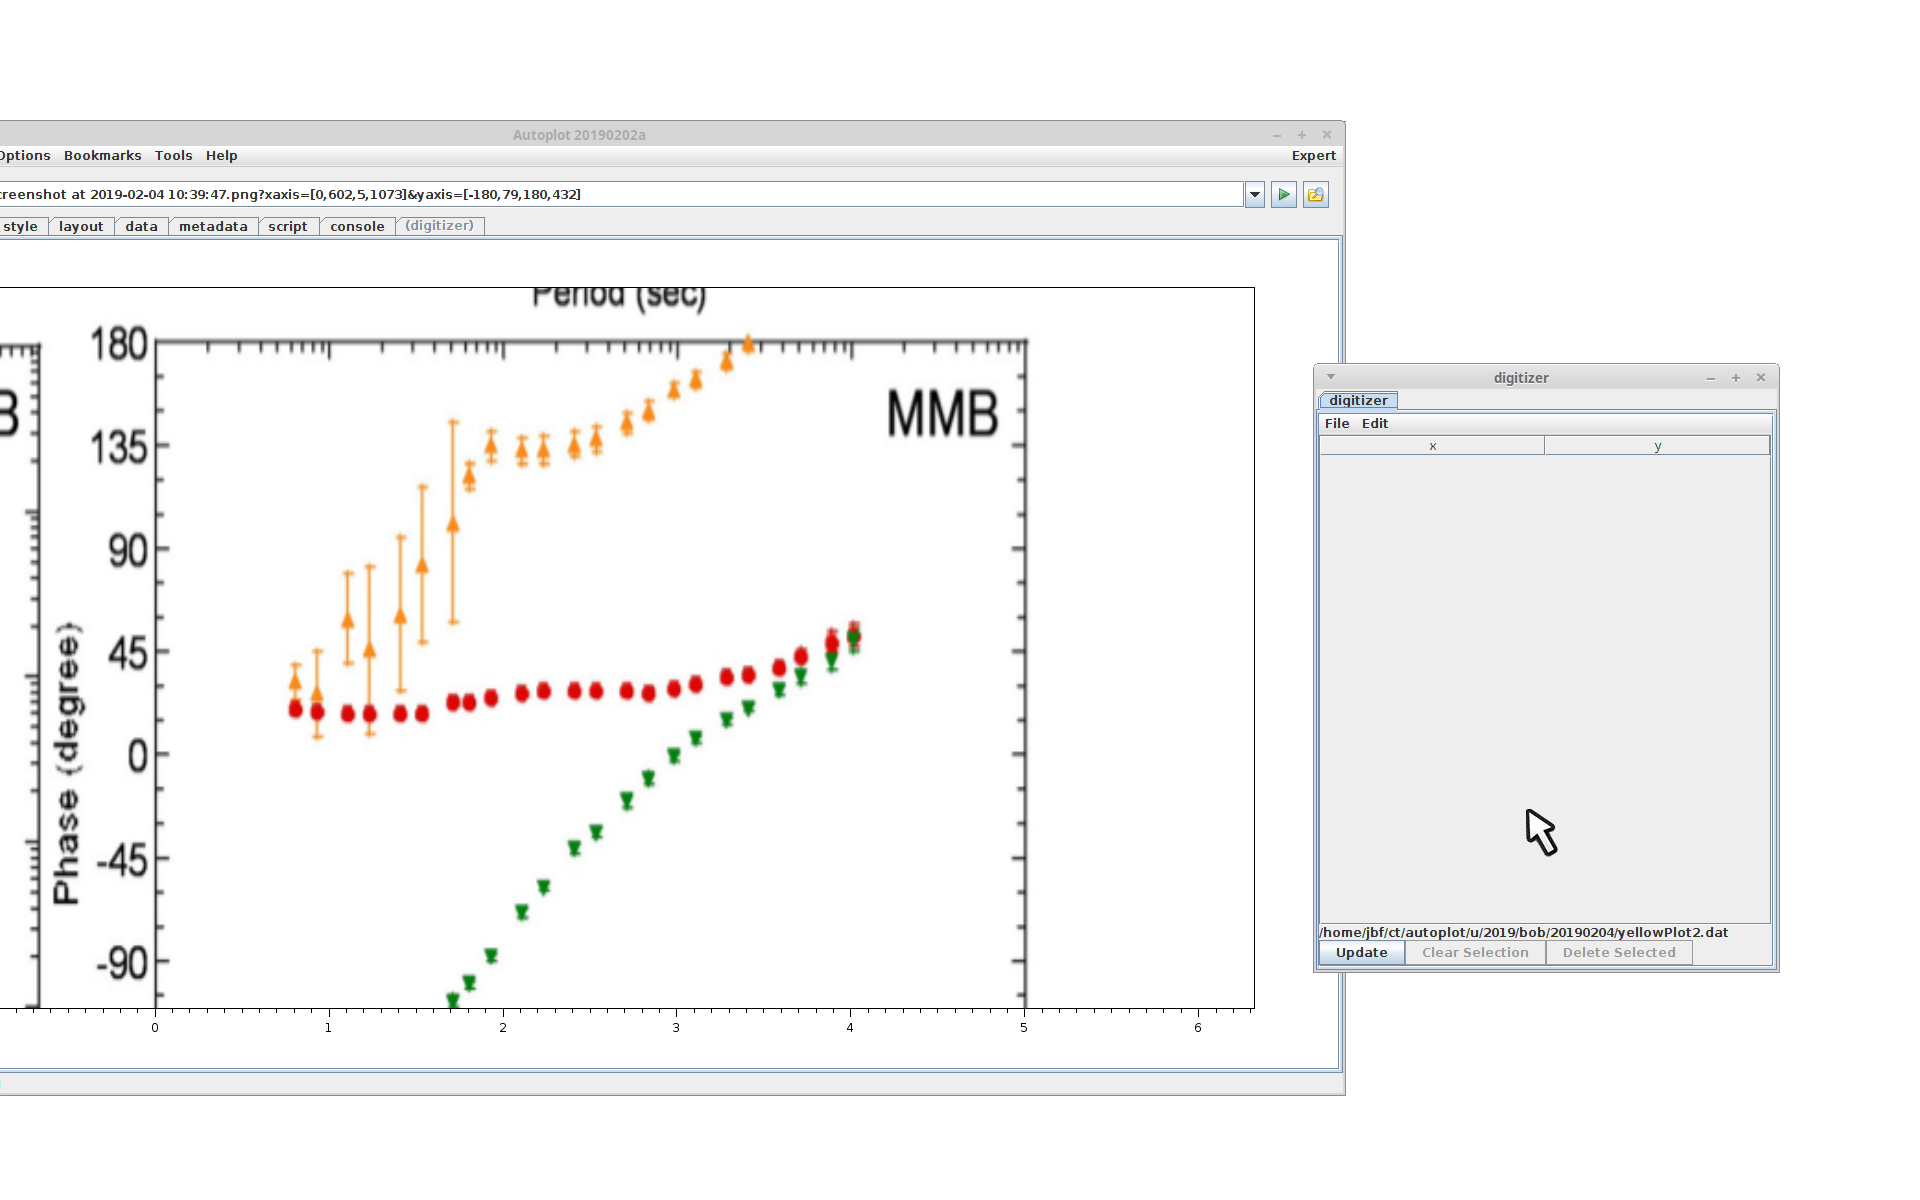Switch to the script tab

coord(288,227)
